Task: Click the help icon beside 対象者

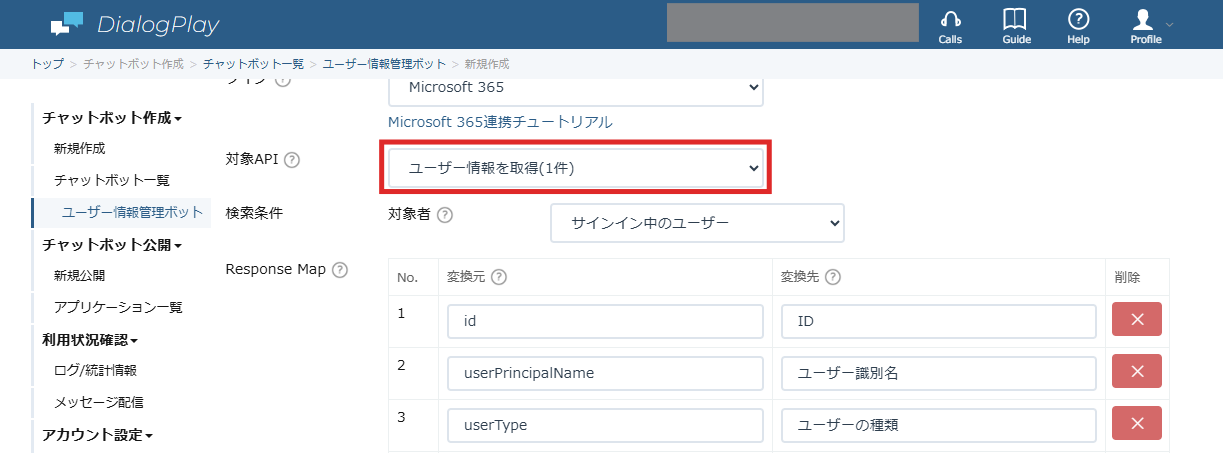Action: [x=445, y=215]
